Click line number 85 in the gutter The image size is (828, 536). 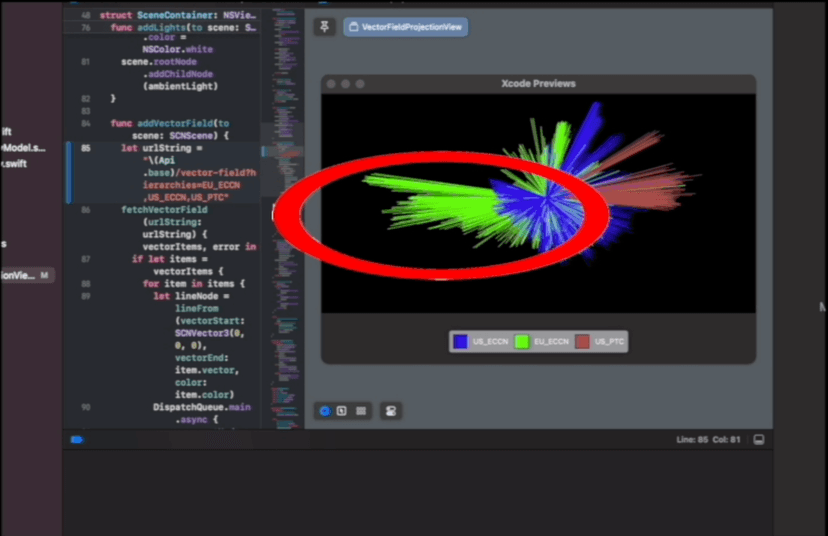(x=85, y=148)
